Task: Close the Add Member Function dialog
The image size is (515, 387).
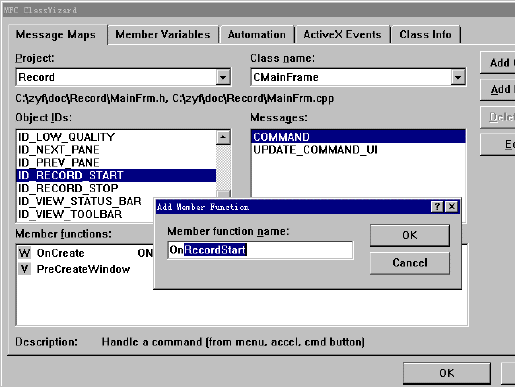Action: coord(452,207)
